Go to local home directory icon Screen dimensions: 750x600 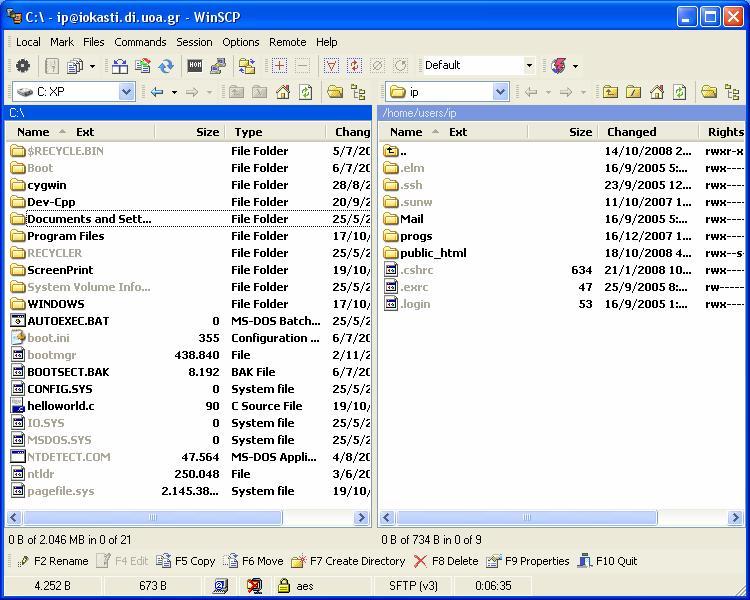[283, 91]
